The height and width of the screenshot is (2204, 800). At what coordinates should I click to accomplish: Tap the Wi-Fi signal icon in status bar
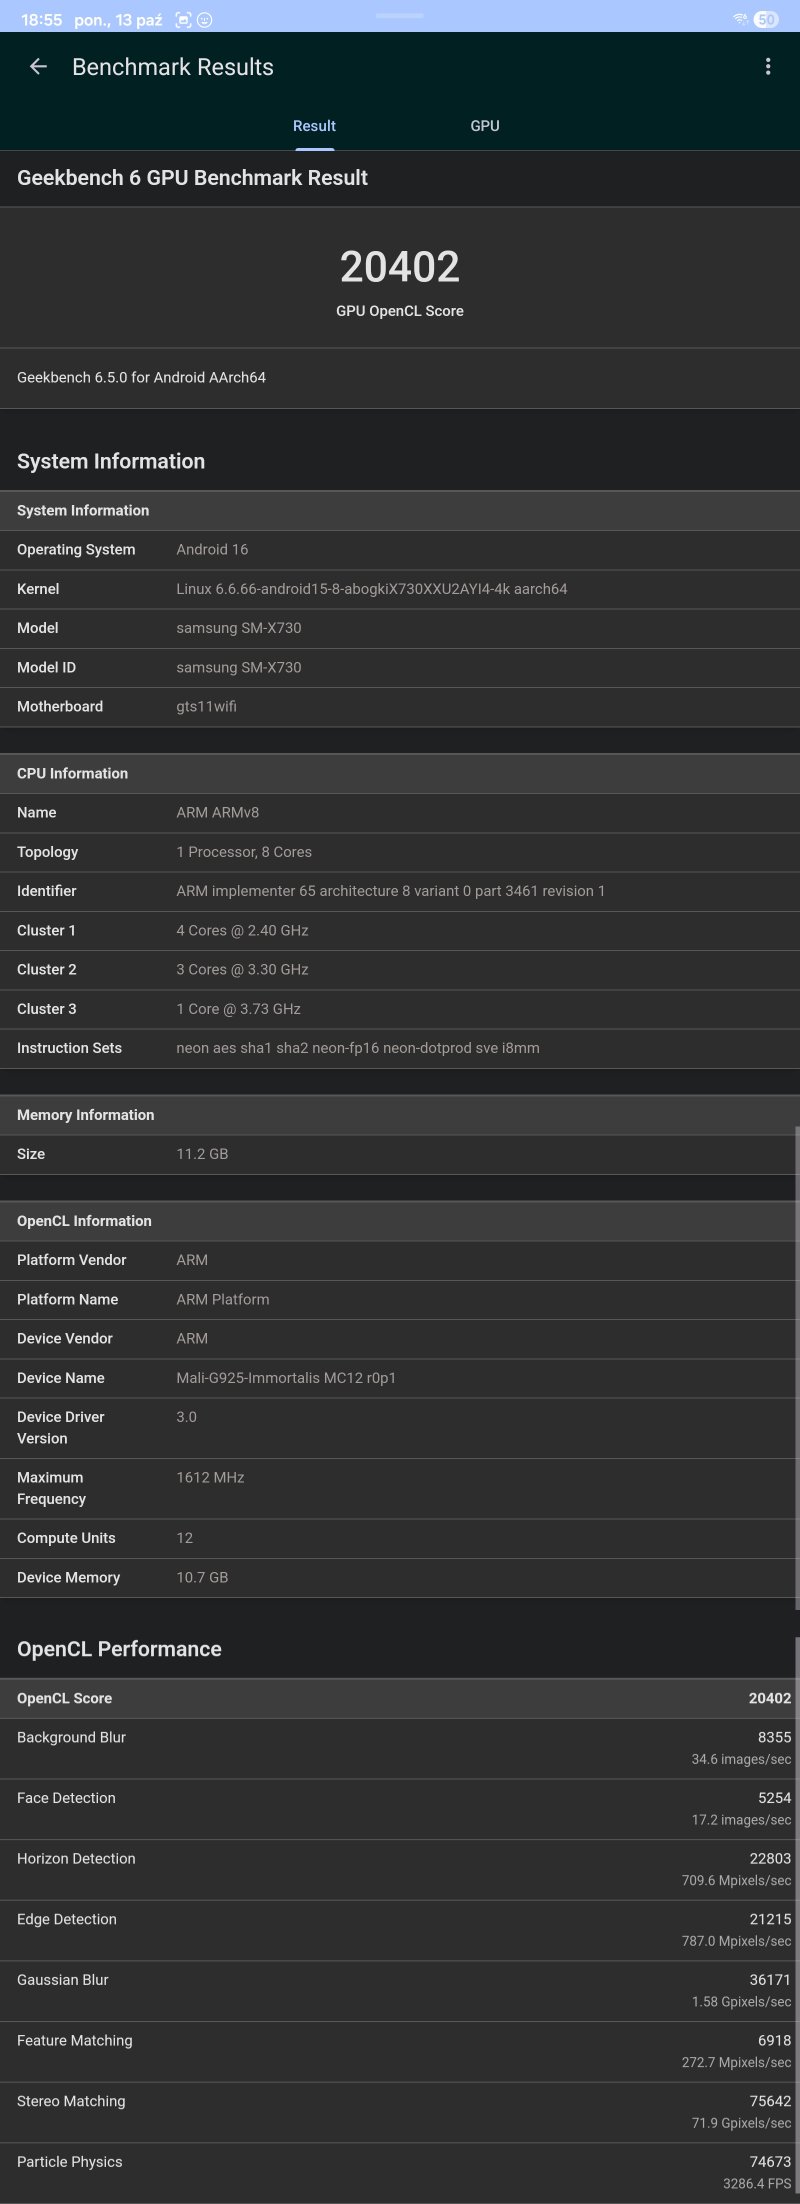click(x=740, y=19)
